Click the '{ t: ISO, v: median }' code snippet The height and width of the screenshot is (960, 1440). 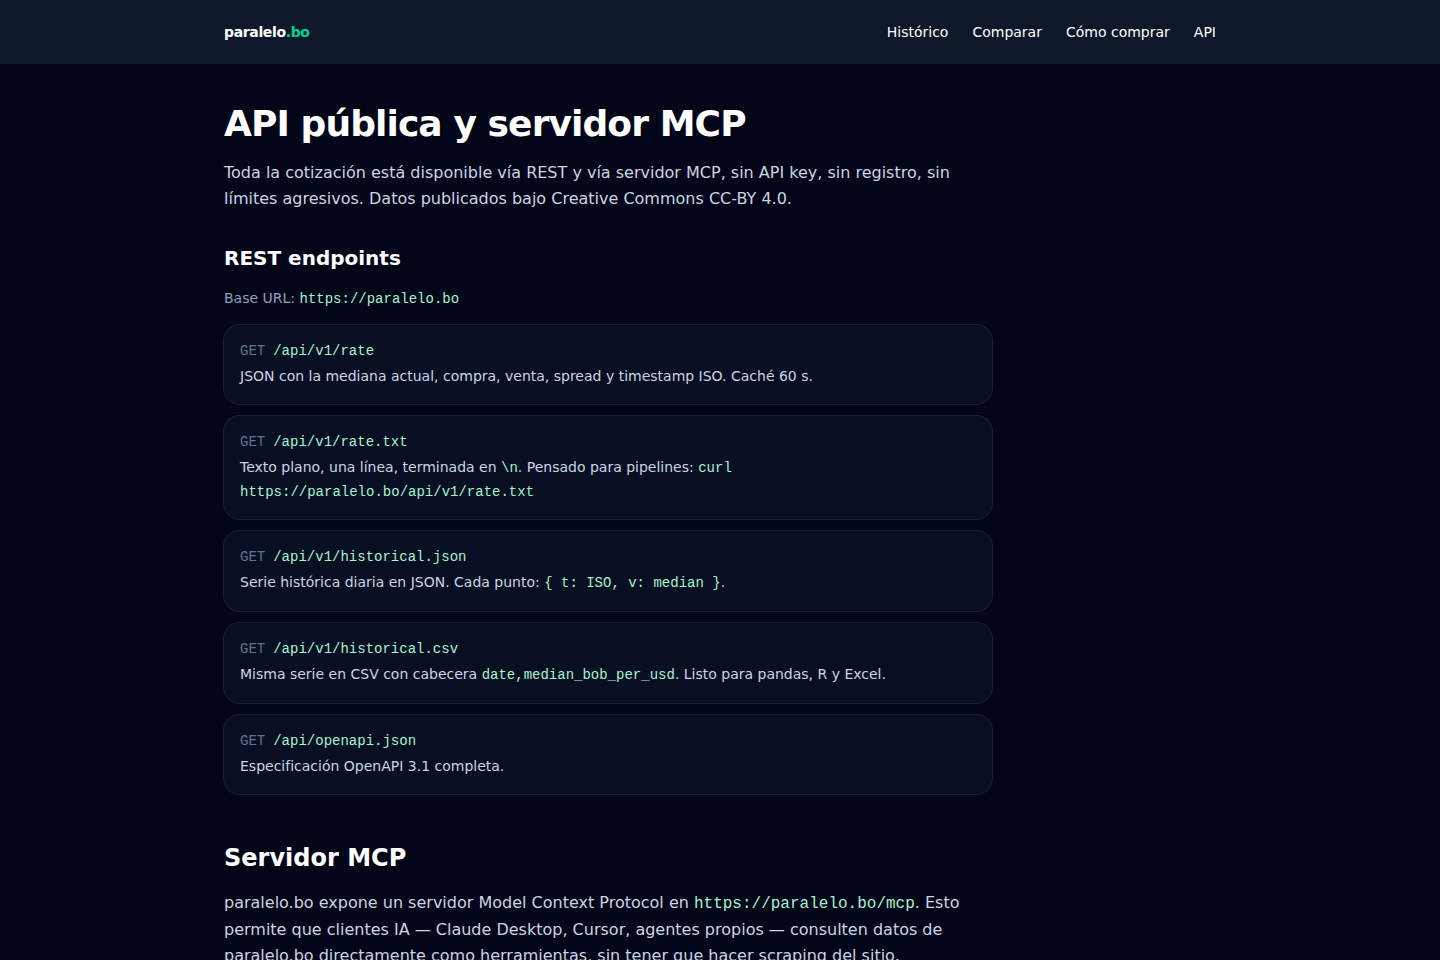pyautogui.click(x=632, y=582)
